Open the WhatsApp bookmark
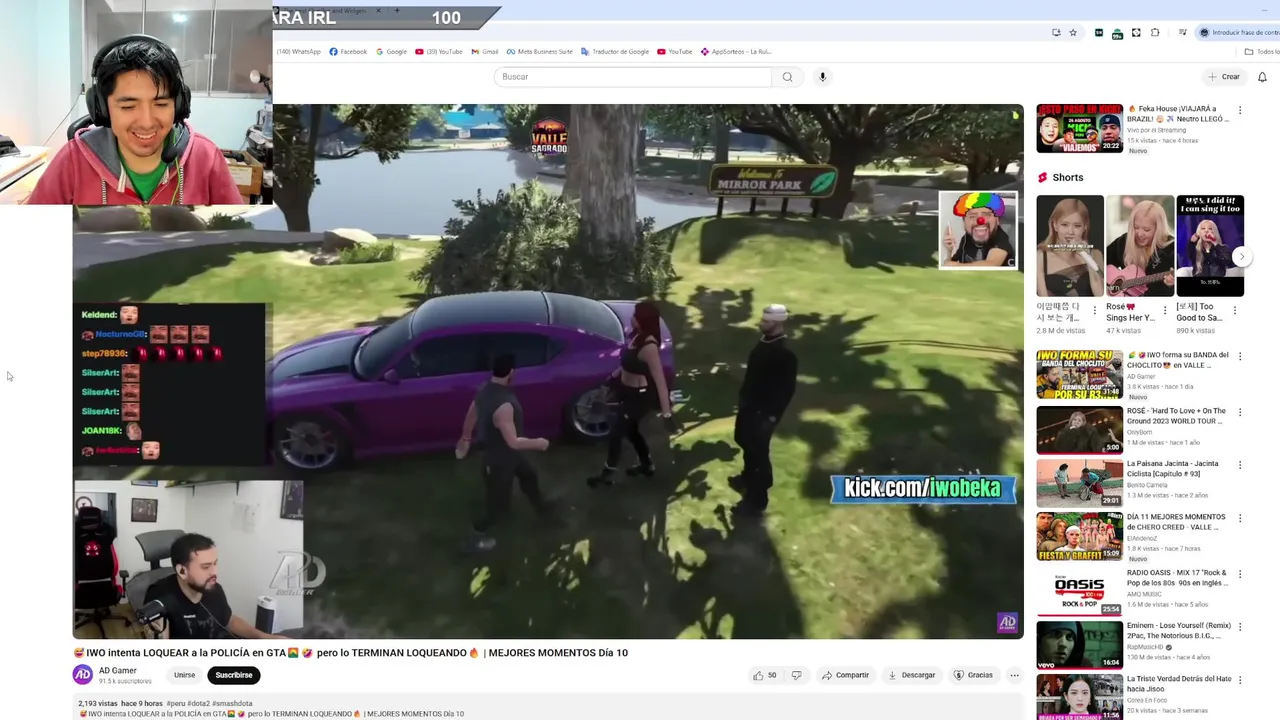 298,52
